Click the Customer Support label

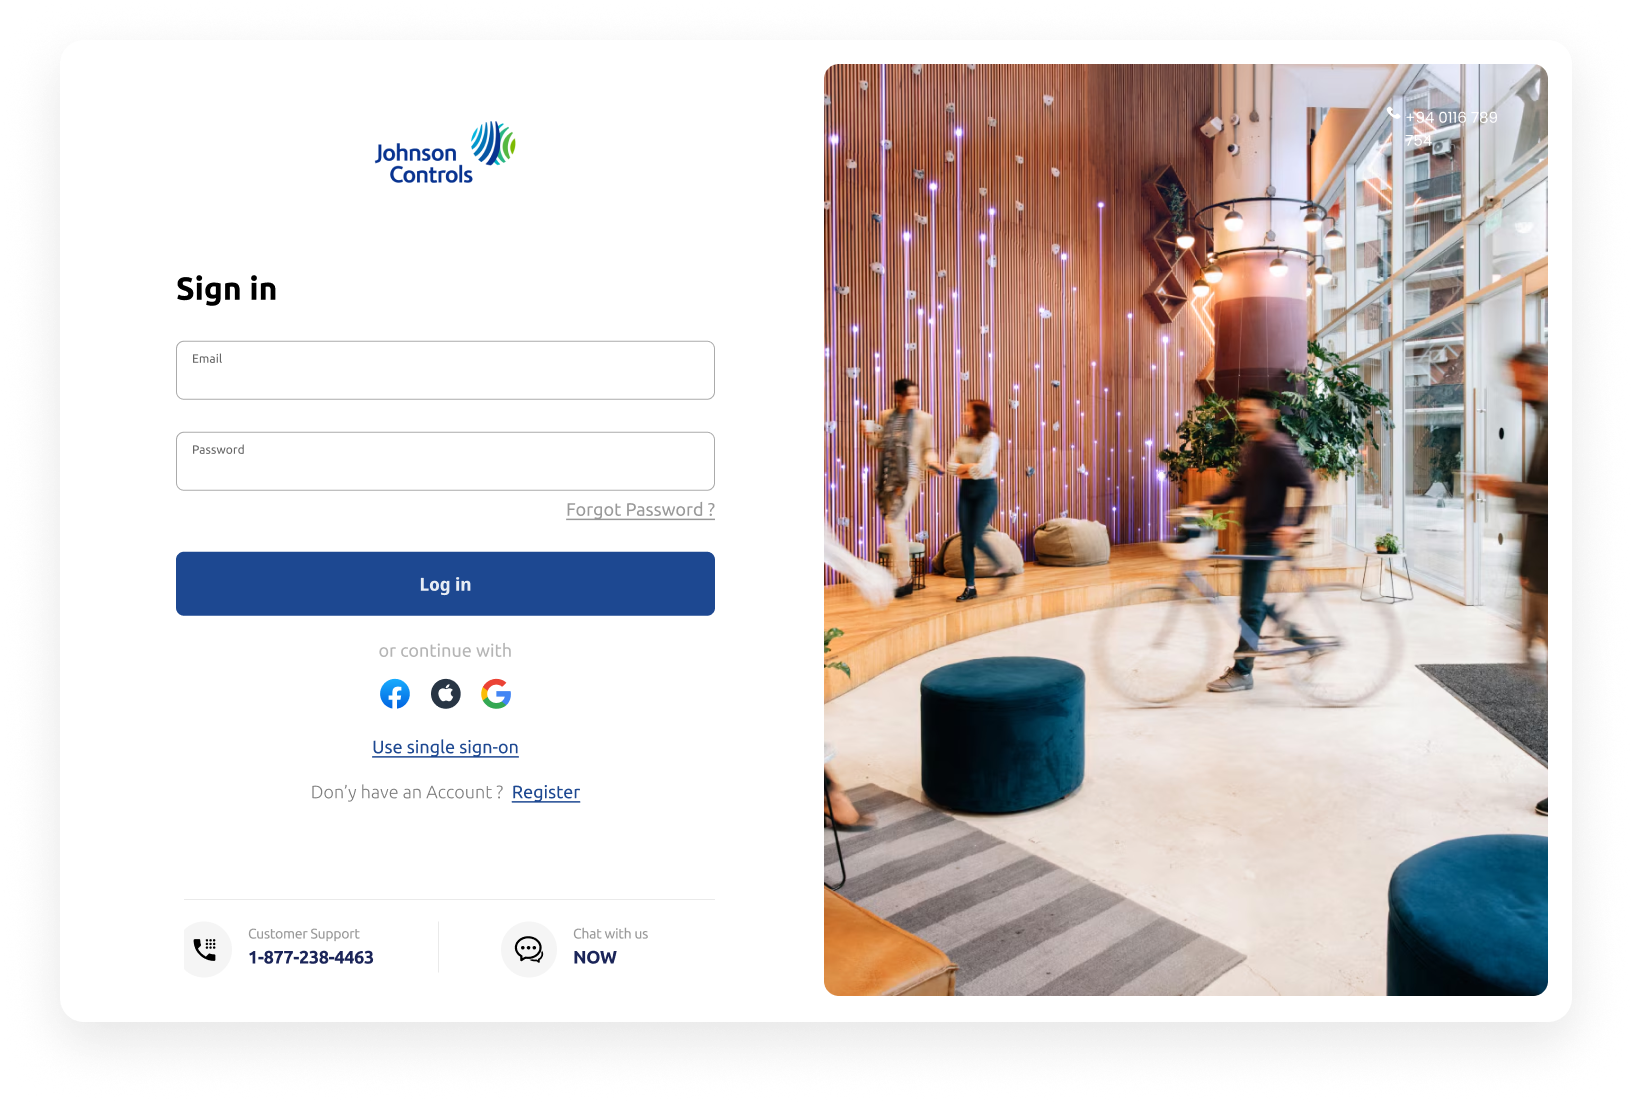[304, 934]
